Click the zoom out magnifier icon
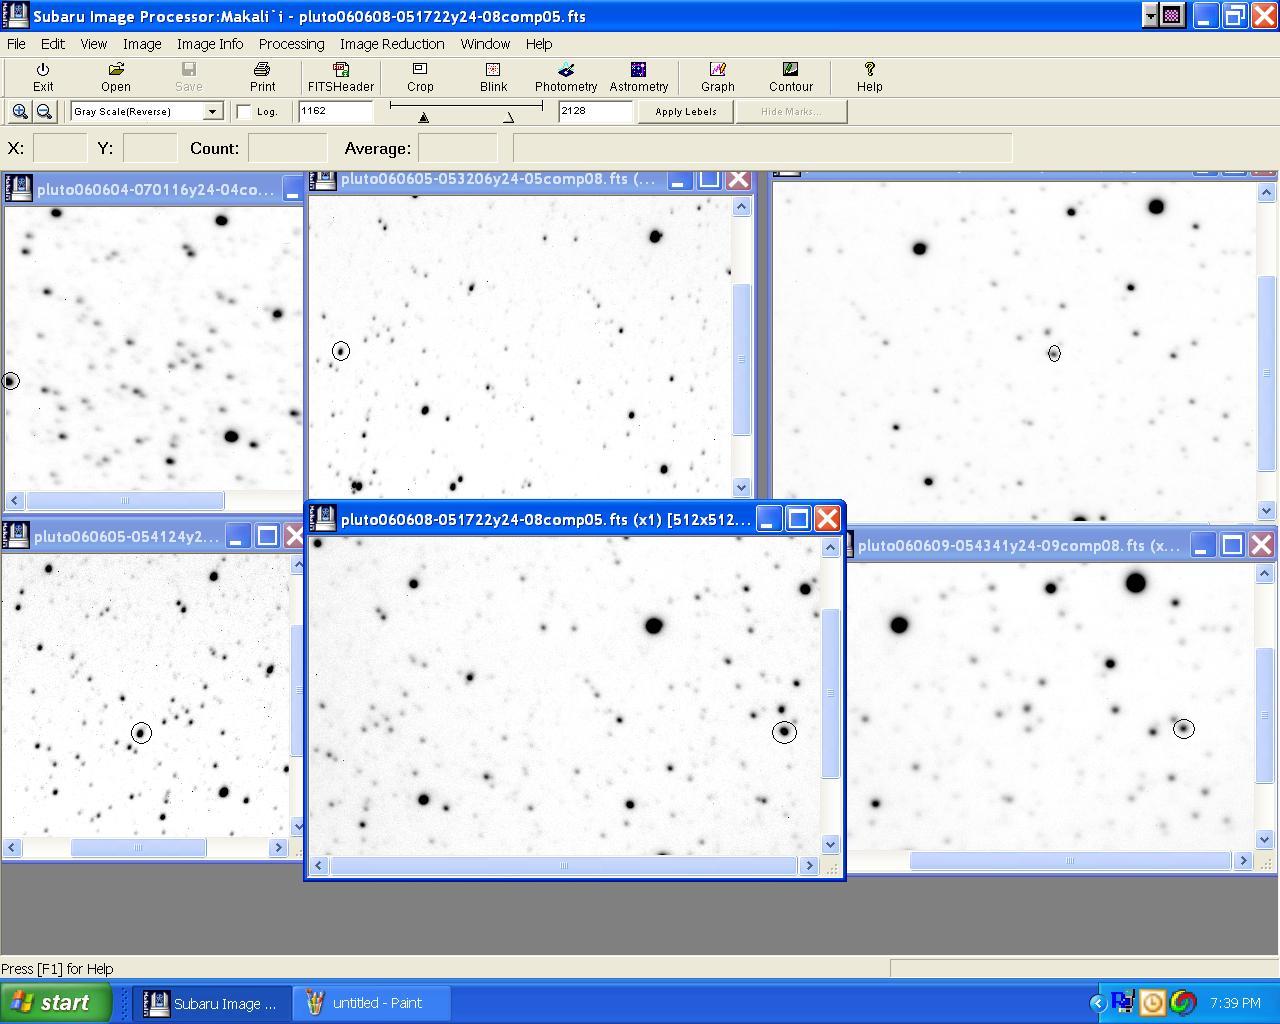 (x=44, y=112)
